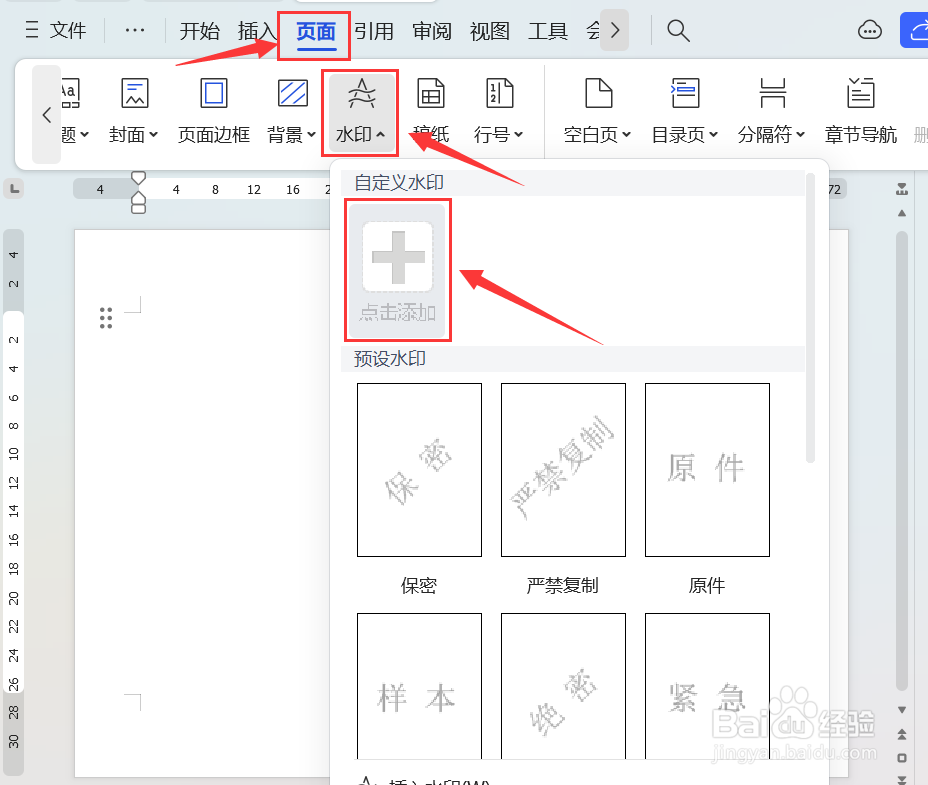
Task: Switch to the 视图 ribbon tab
Action: [489, 31]
